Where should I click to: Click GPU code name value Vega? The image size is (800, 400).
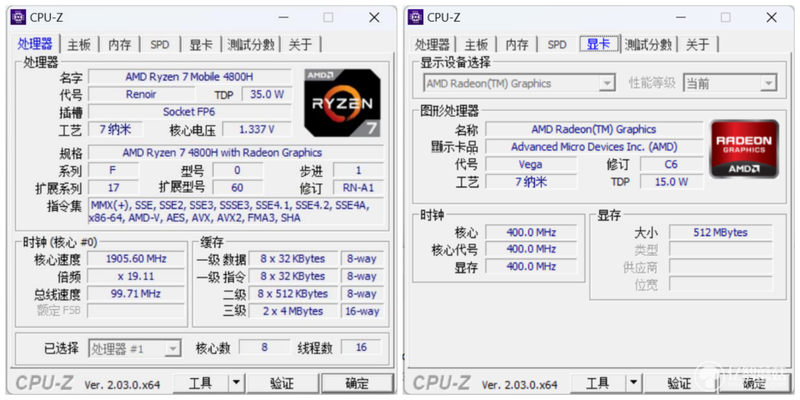coord(531,164)
